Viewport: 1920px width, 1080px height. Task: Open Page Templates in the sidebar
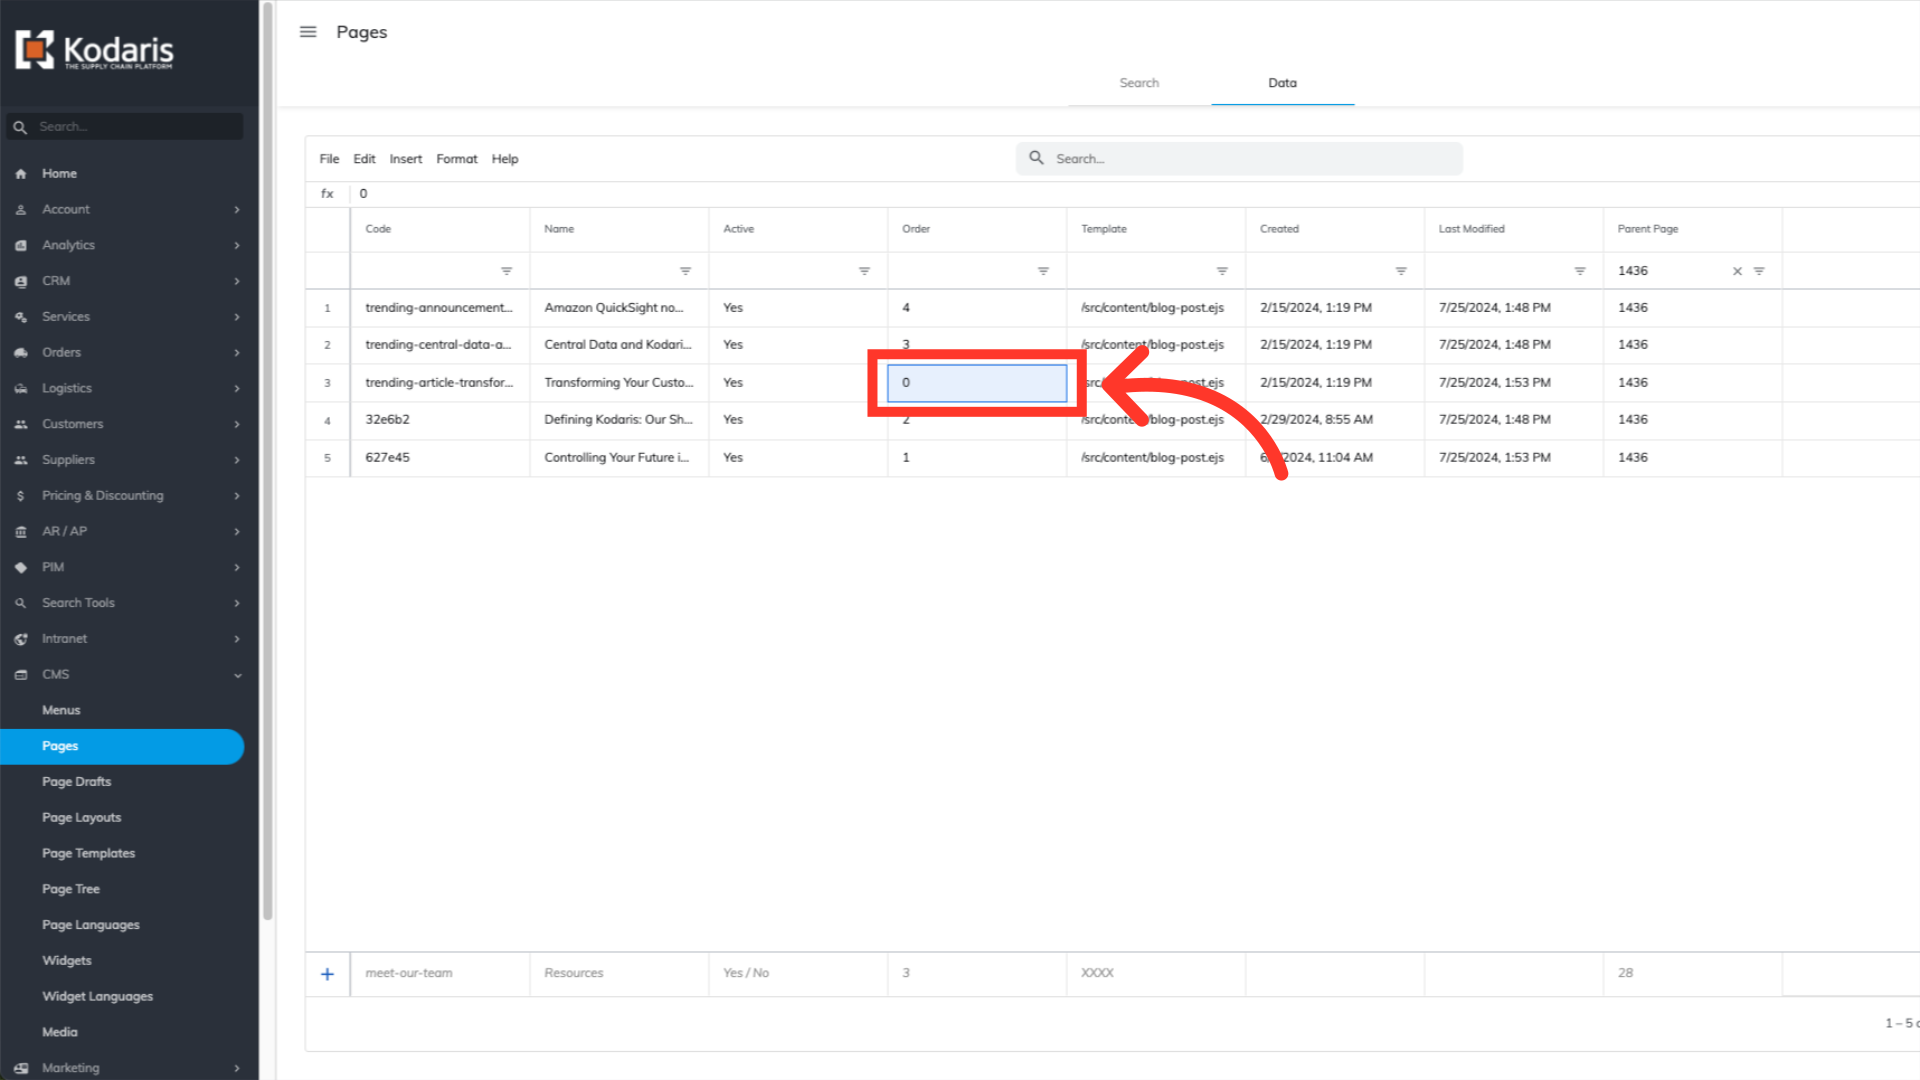(x=88, y=853)
